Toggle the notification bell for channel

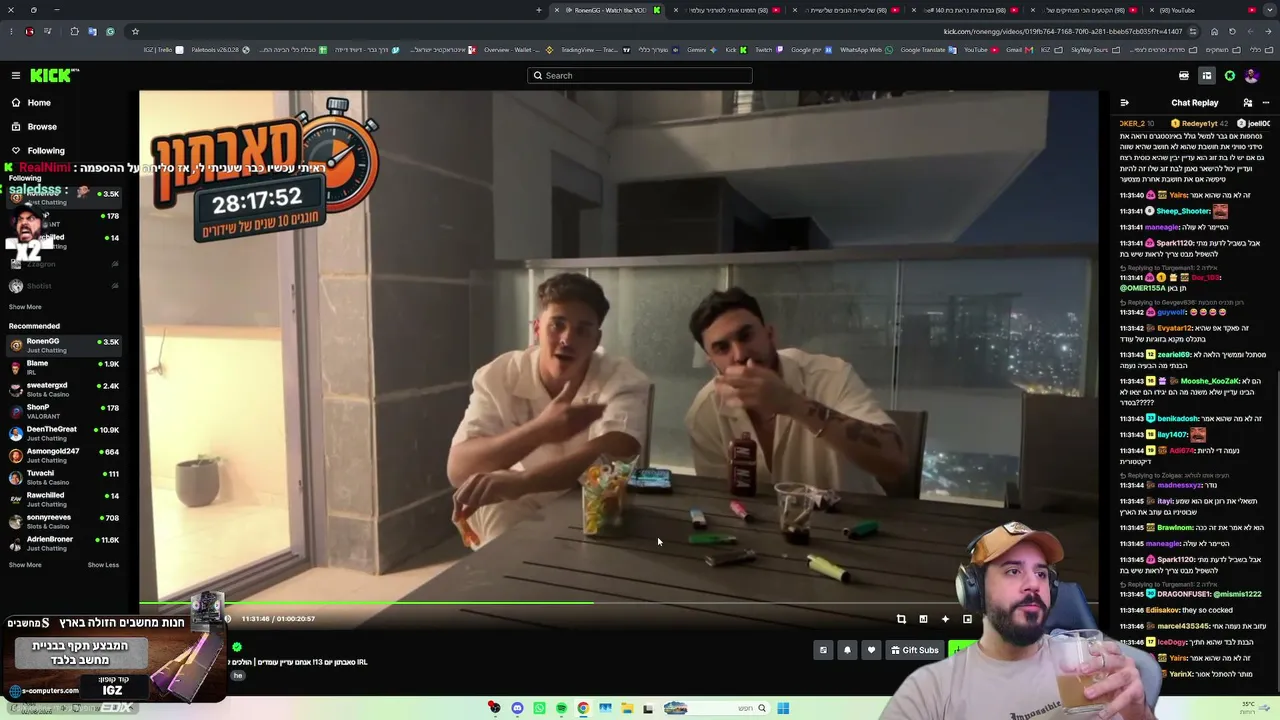847,650
